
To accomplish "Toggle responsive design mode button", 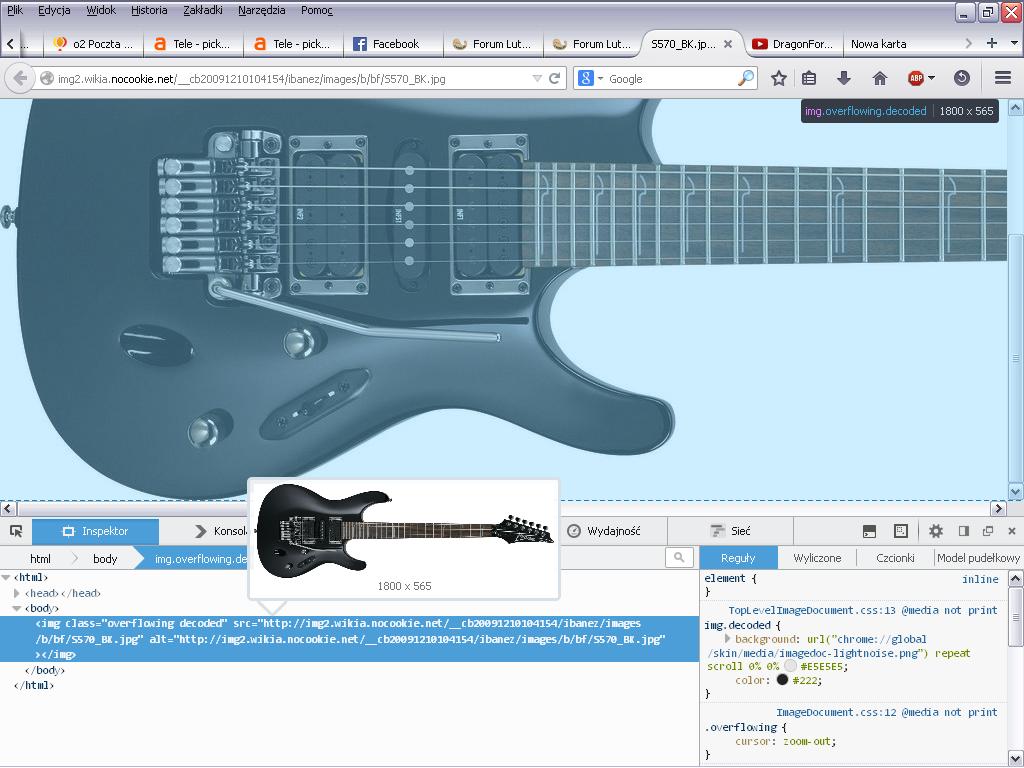I will point(901,531).
